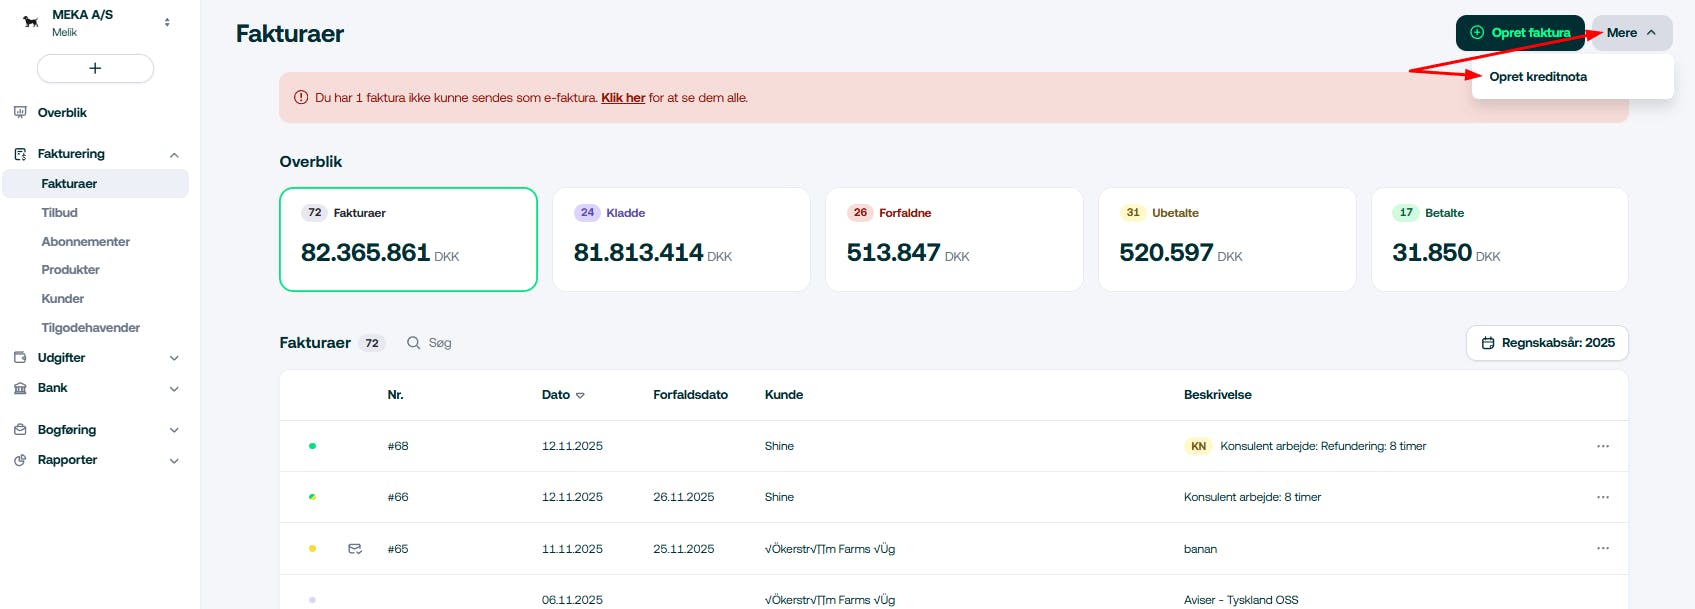The width and height of the screenshot is (1695, 609).
Task: Open the three-dot menu for invoice #68
Action: coord(1603,446)
